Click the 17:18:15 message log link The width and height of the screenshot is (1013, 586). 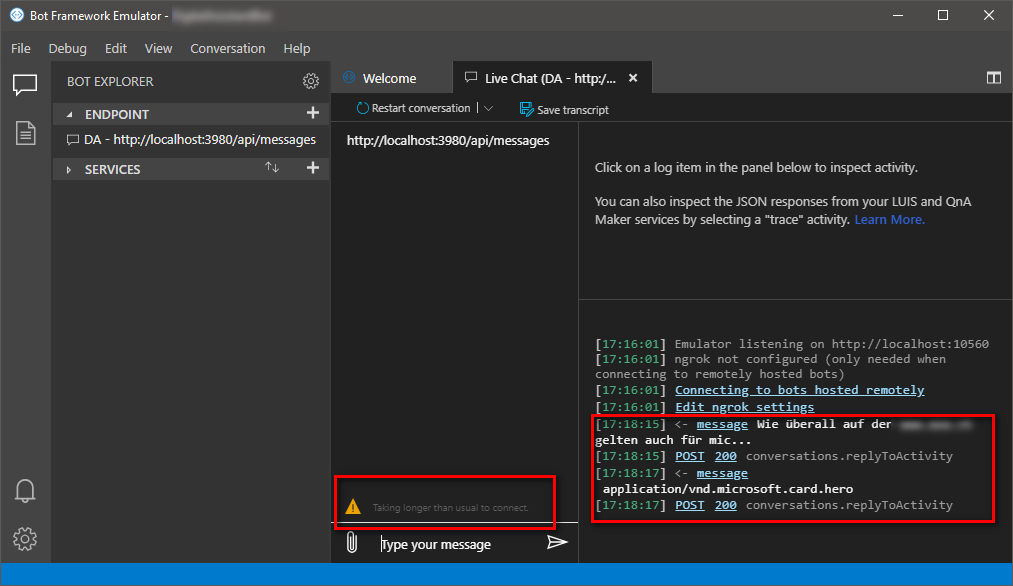point(722,424)
